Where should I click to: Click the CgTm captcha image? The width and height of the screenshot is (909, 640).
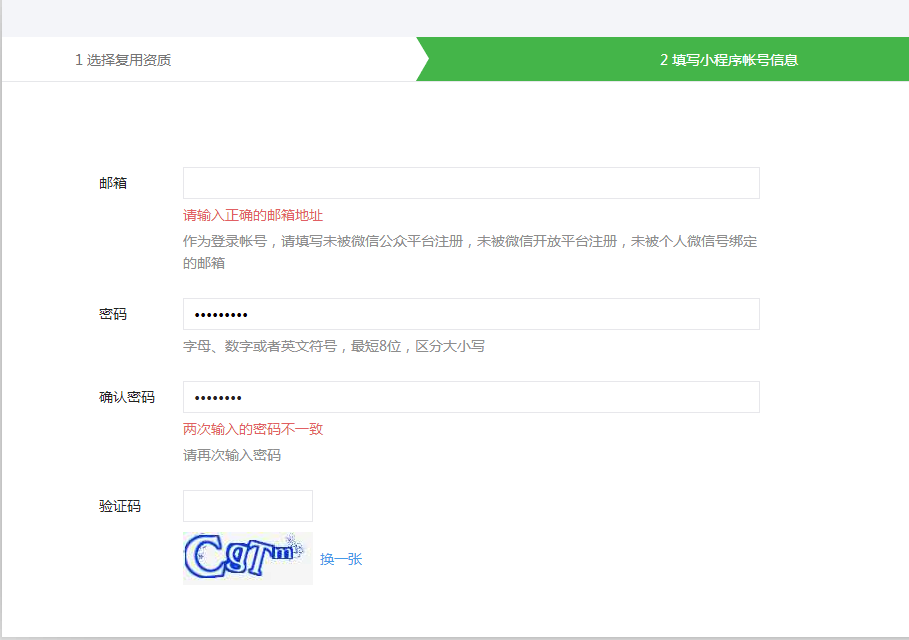tap(248, 558)
